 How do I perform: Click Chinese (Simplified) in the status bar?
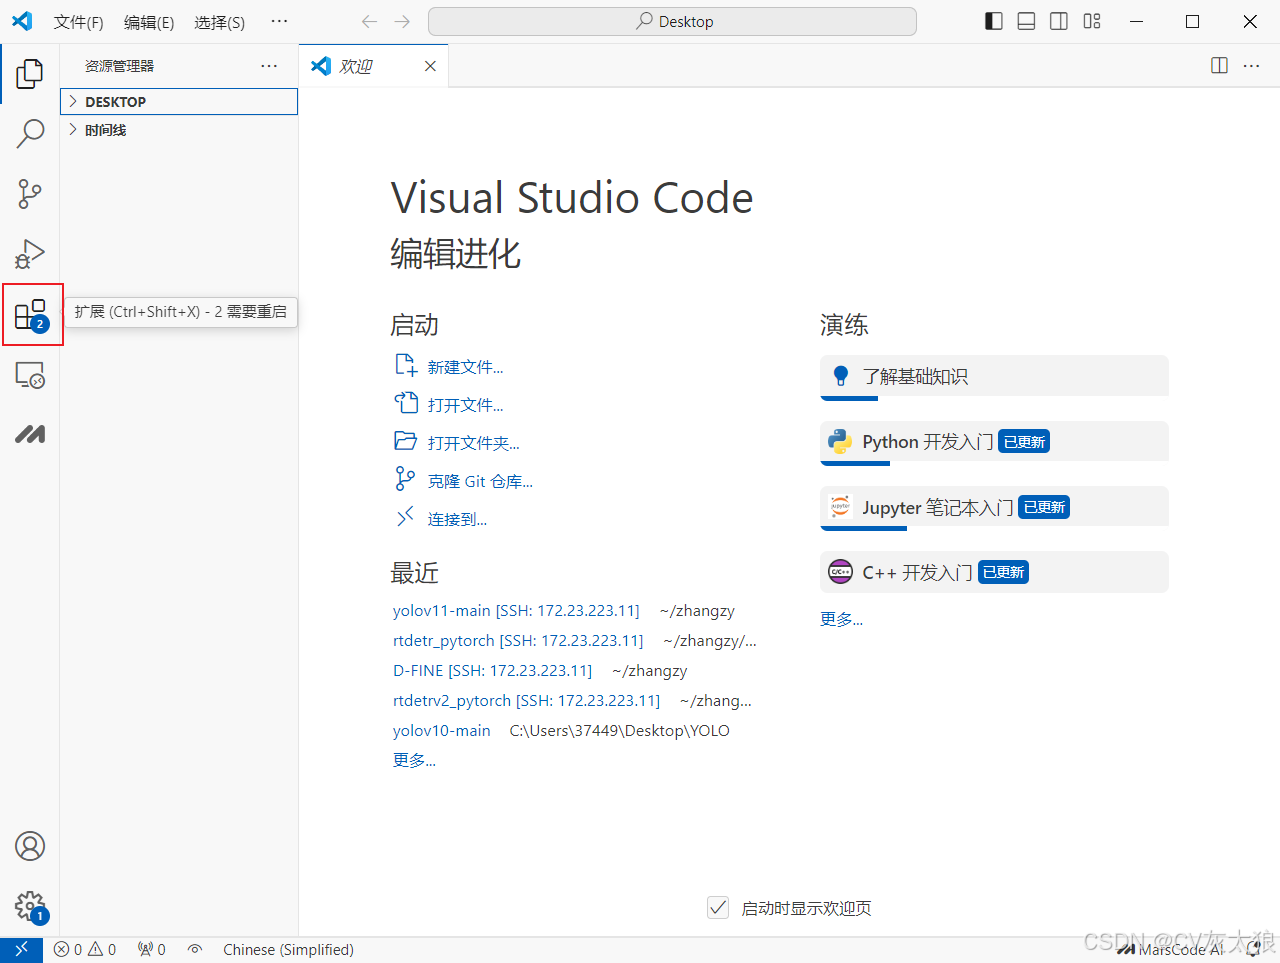pos(288,950)
